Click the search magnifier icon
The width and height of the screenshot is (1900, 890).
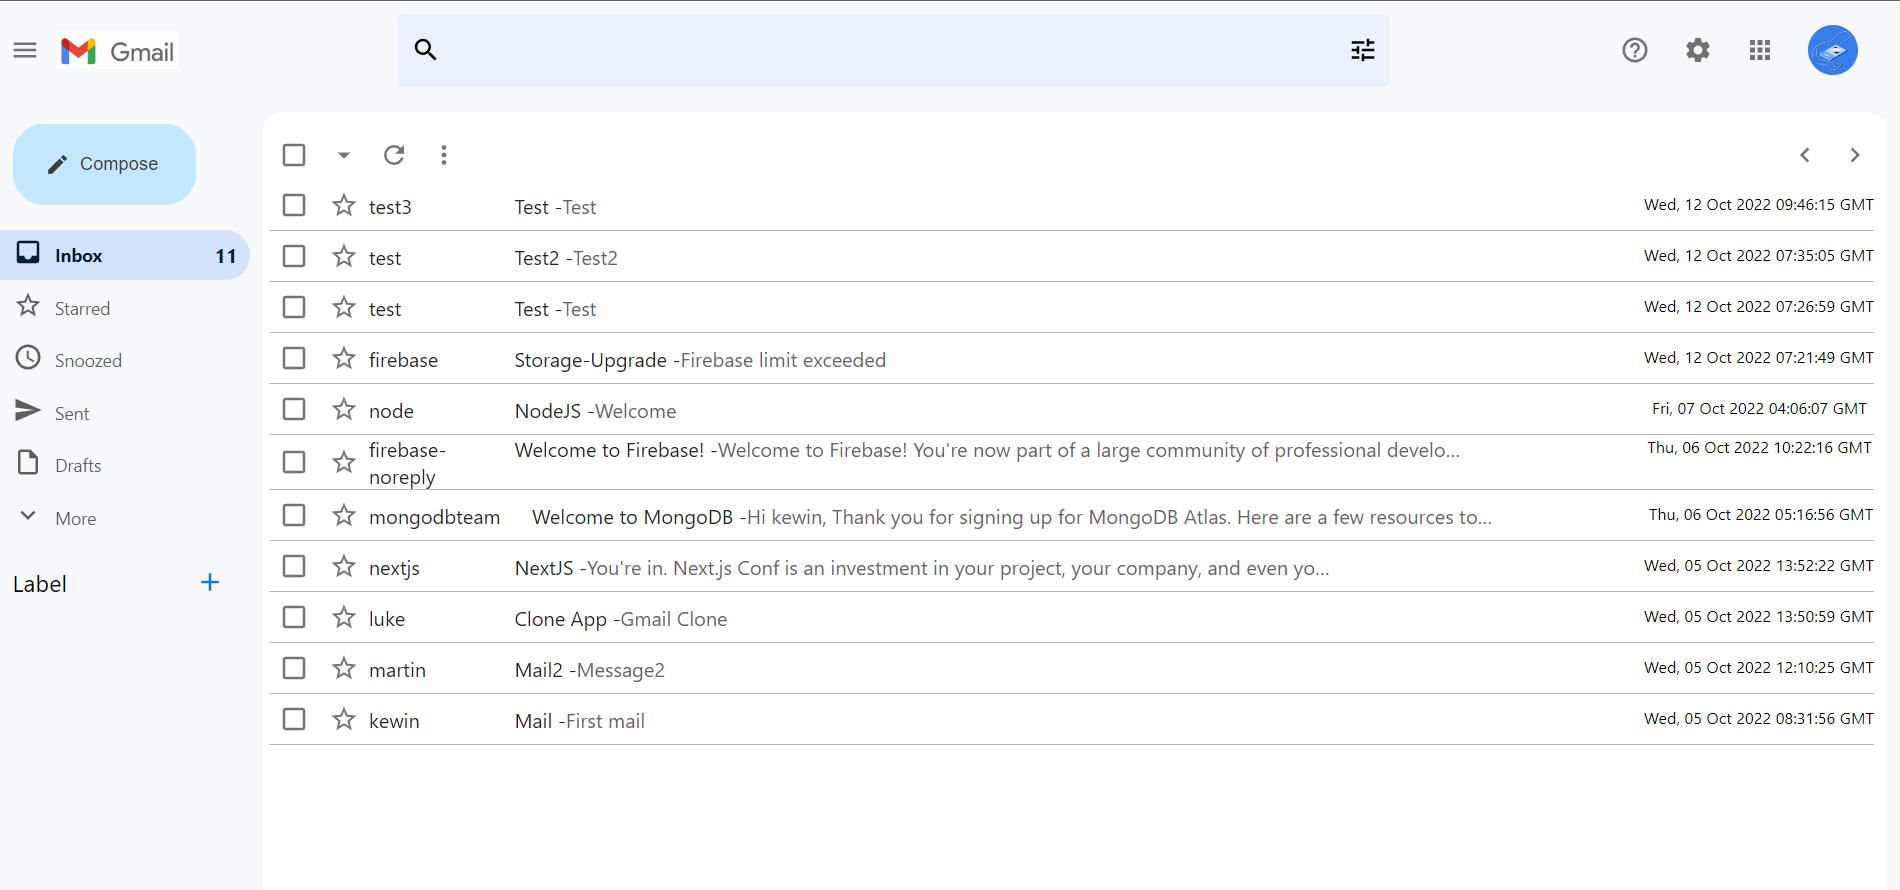click(425, 50)
